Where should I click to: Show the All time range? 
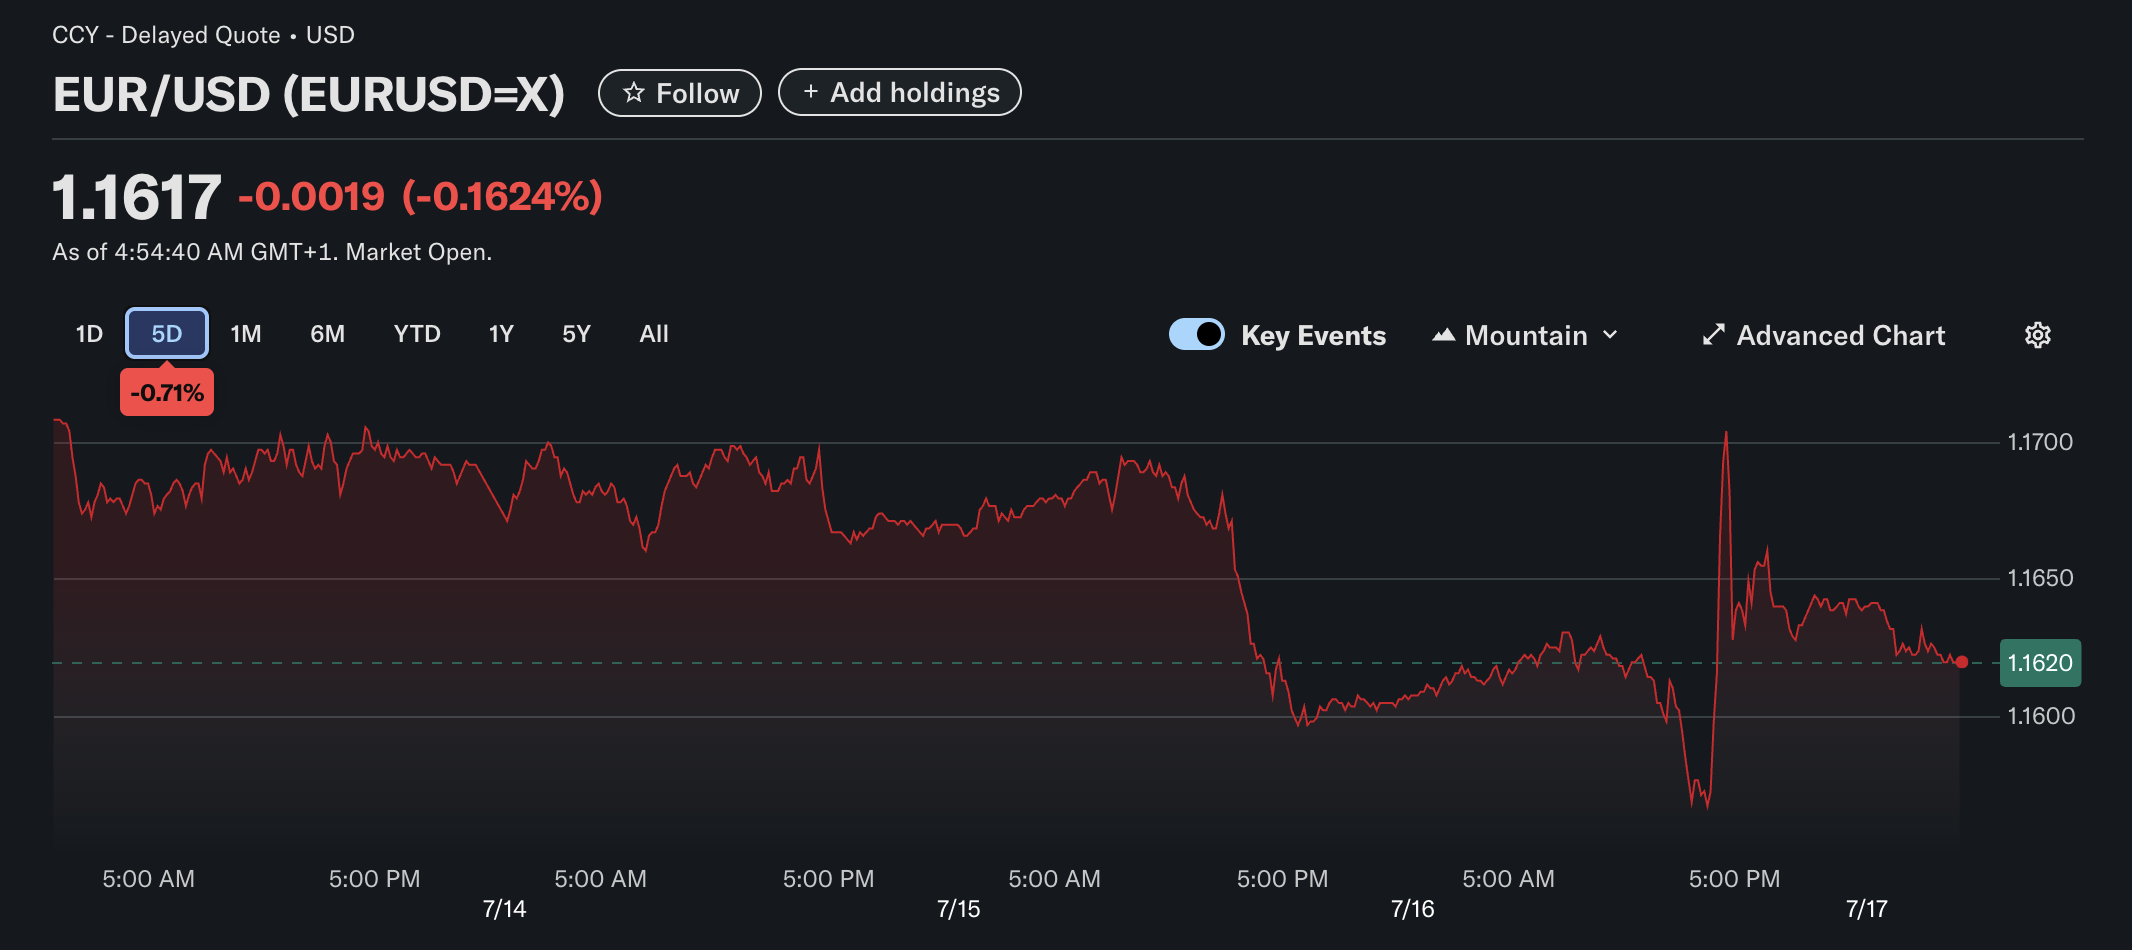pyautogui.click(x=654, y=334)
